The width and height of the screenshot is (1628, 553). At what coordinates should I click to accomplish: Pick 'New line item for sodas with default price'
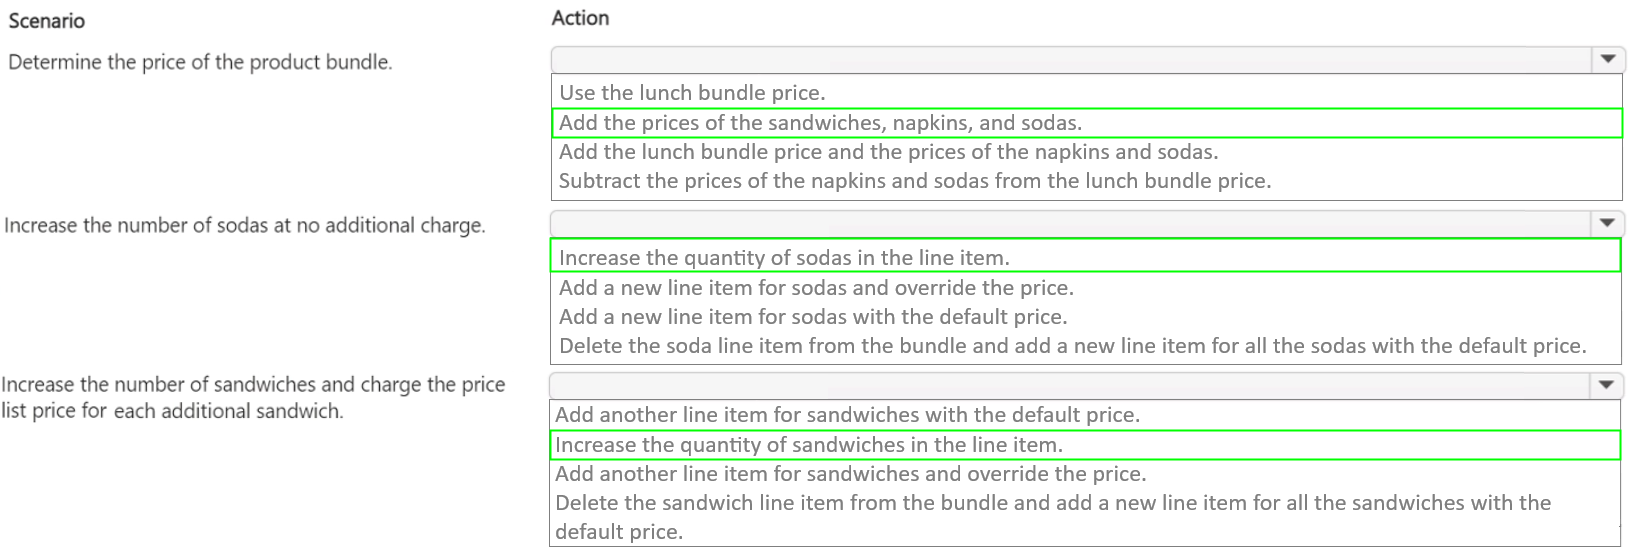pyautogui.click(x=813, y=317)
